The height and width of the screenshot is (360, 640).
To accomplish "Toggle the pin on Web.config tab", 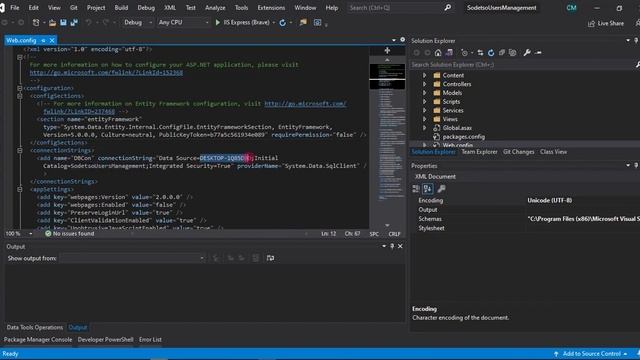I will [x=43, y=40].
